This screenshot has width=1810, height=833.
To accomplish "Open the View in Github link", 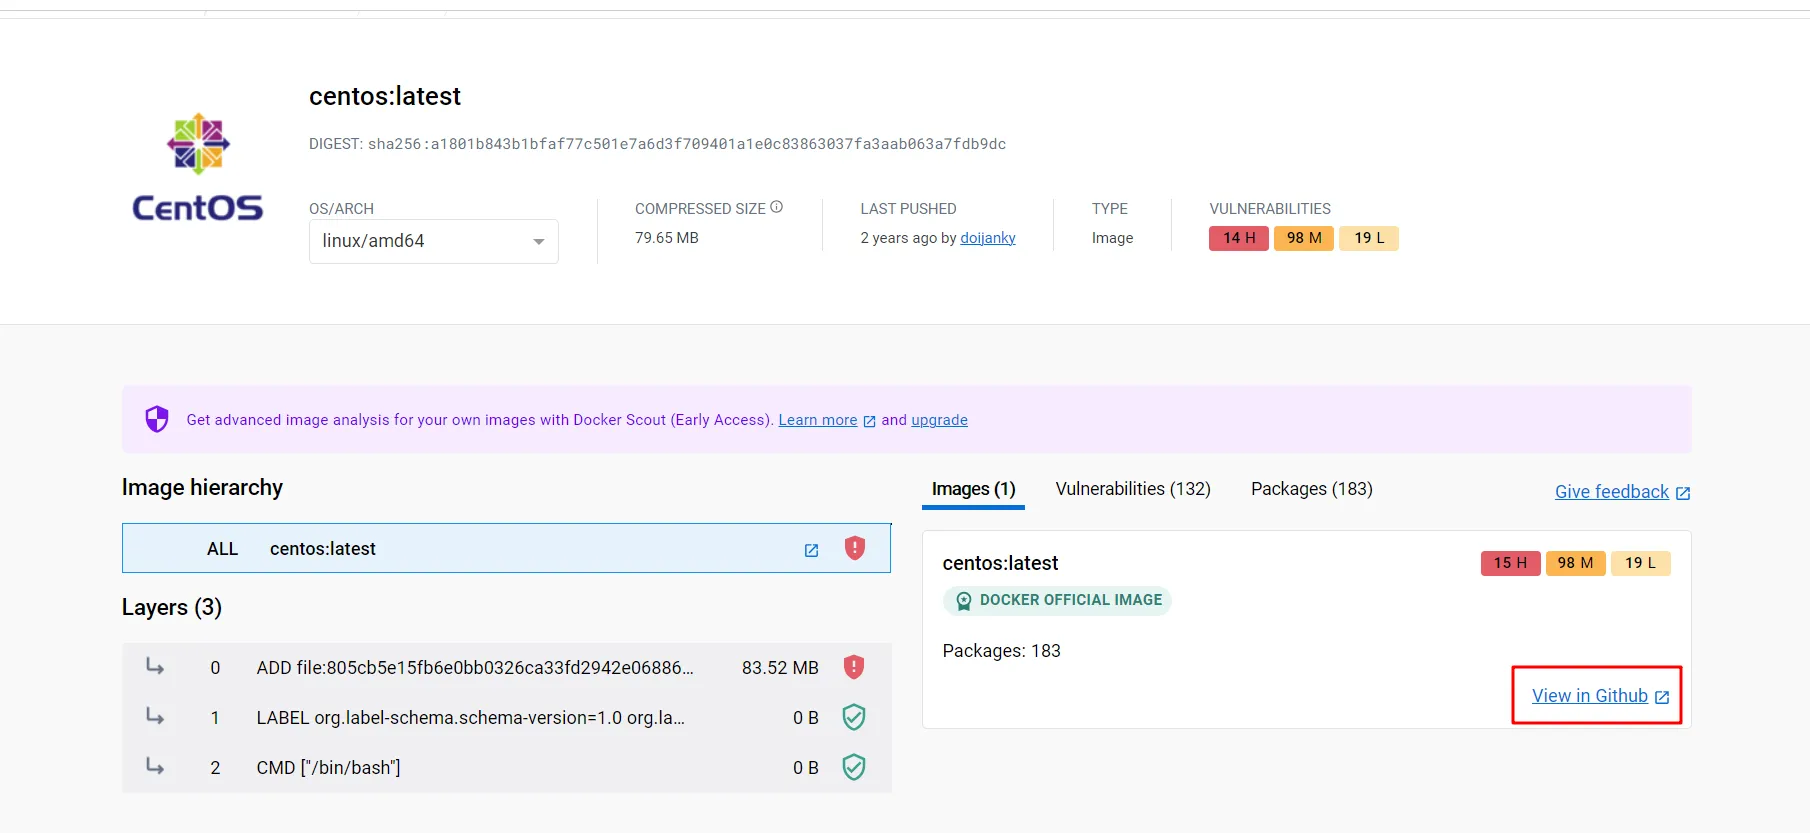I will click(1589, 696).
